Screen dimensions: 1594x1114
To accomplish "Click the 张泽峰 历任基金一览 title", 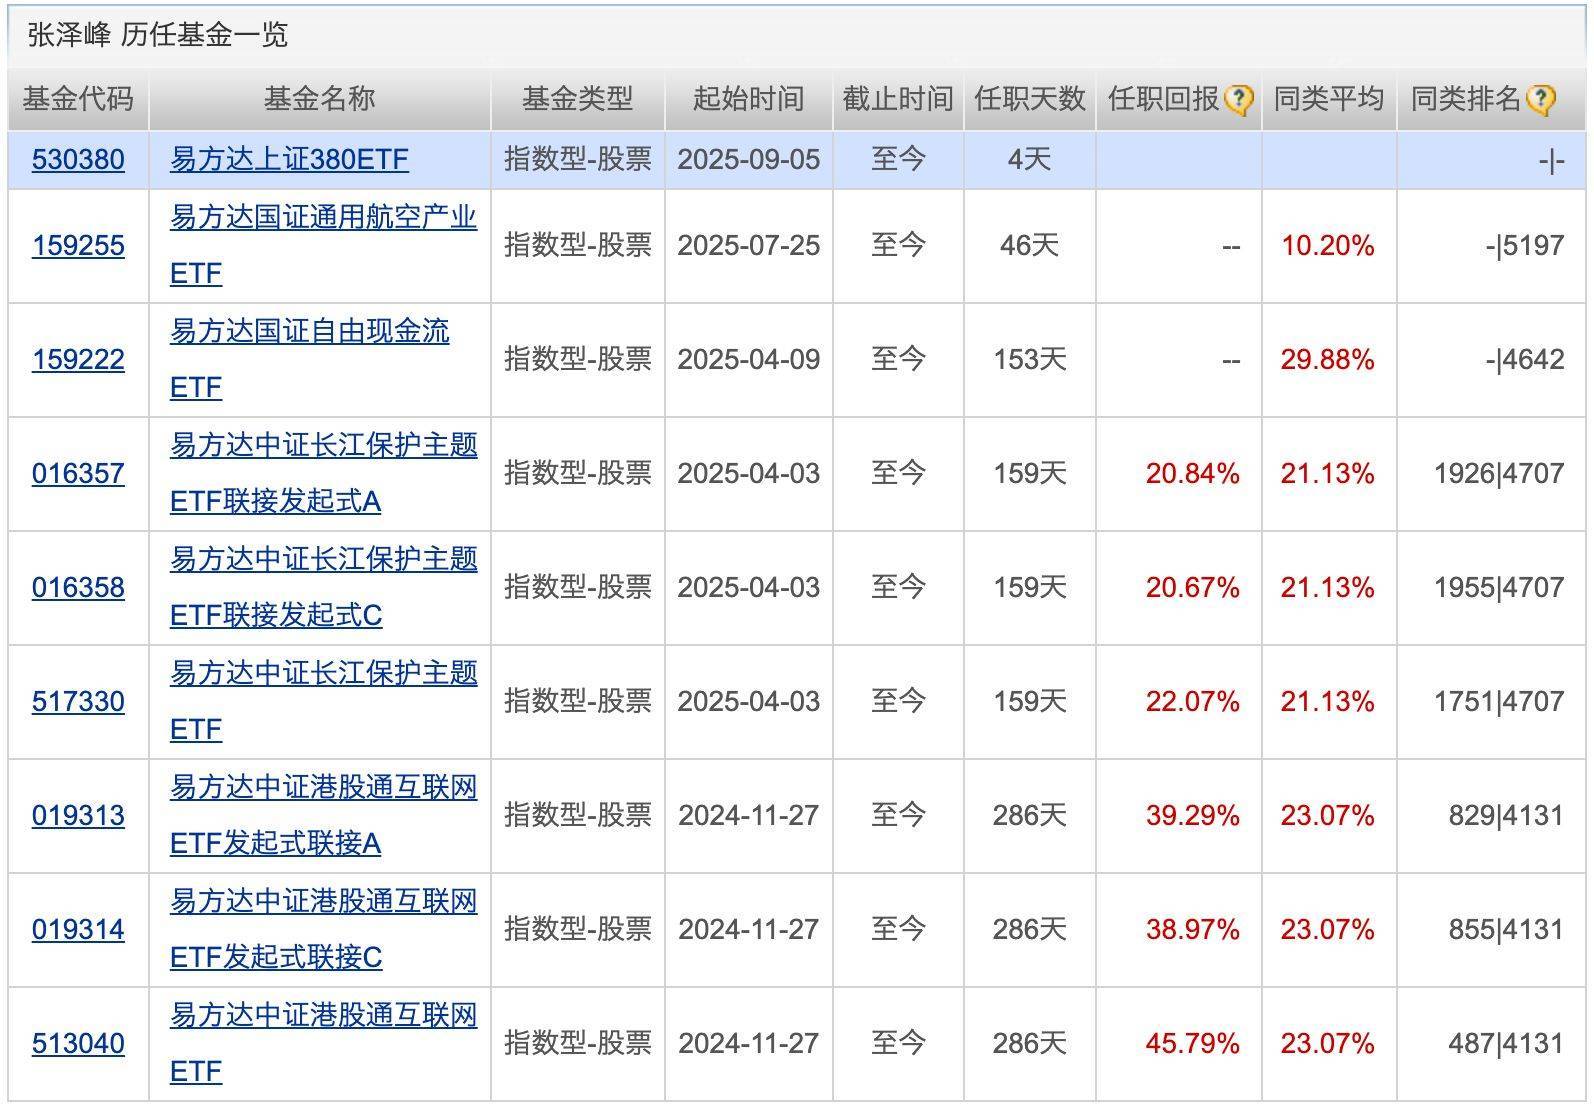I will (158, 35).
